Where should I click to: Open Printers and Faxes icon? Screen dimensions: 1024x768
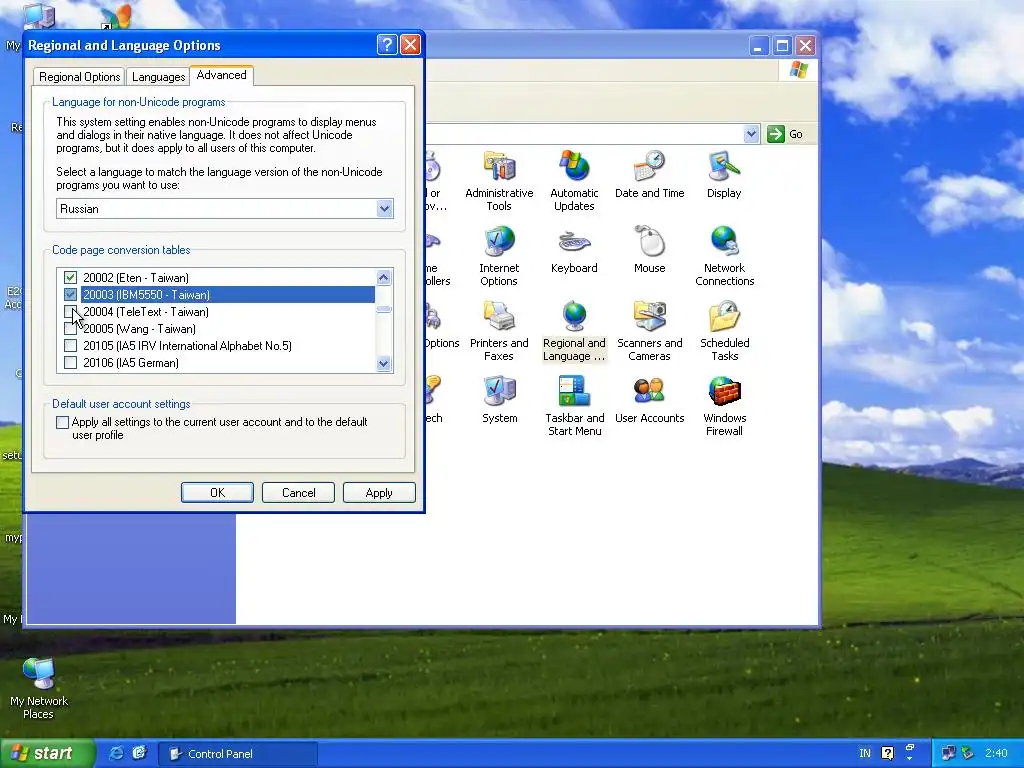[499, 330]
